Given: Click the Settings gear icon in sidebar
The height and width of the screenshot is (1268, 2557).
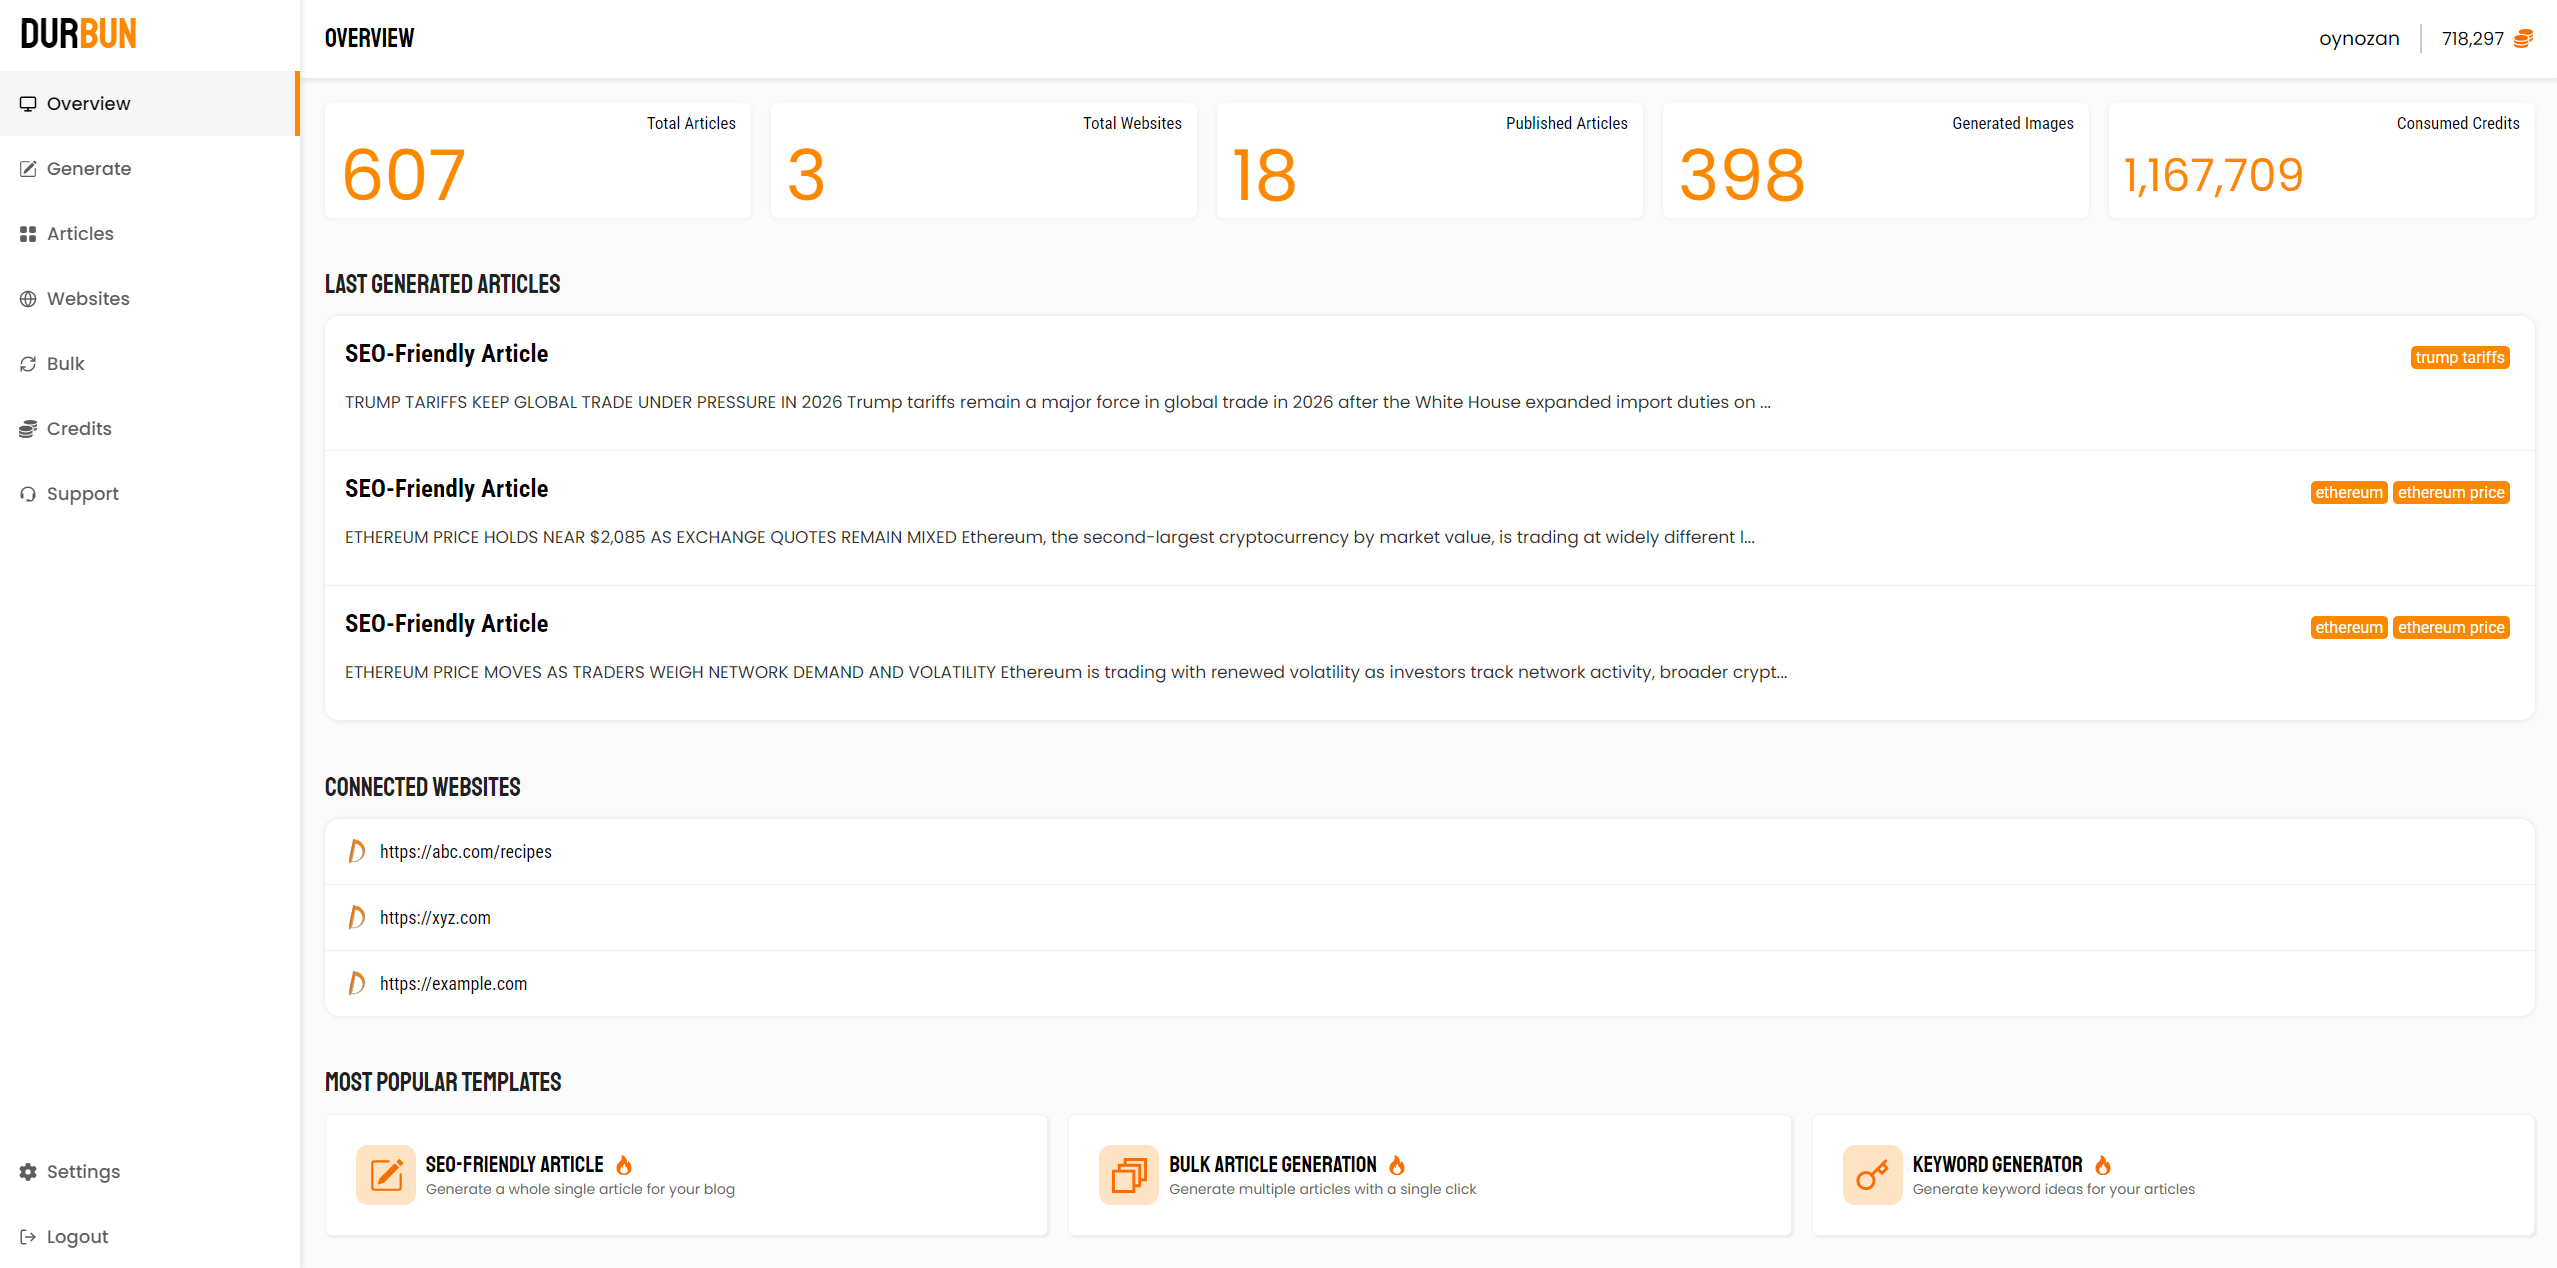Looking at the screenshot, I should (28, 1171).
